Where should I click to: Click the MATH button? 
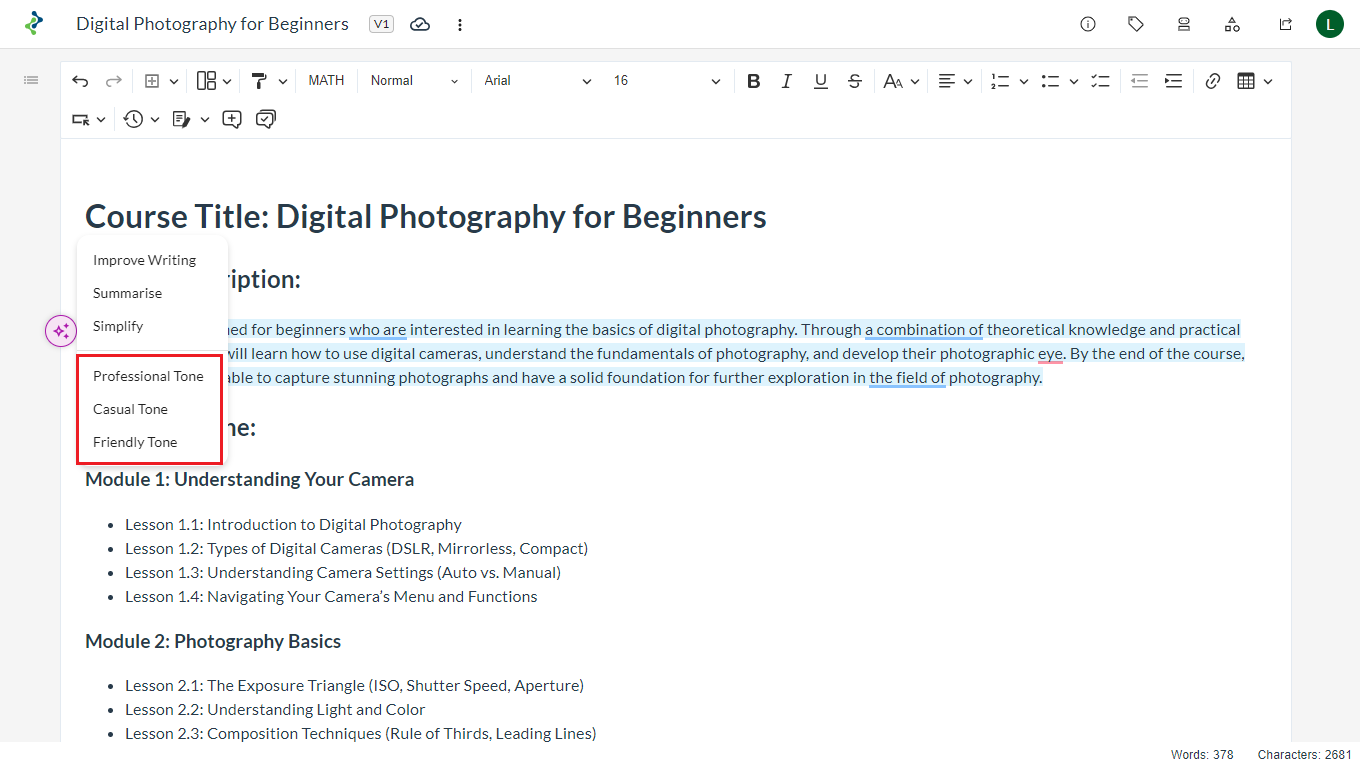tap(326, 81)
